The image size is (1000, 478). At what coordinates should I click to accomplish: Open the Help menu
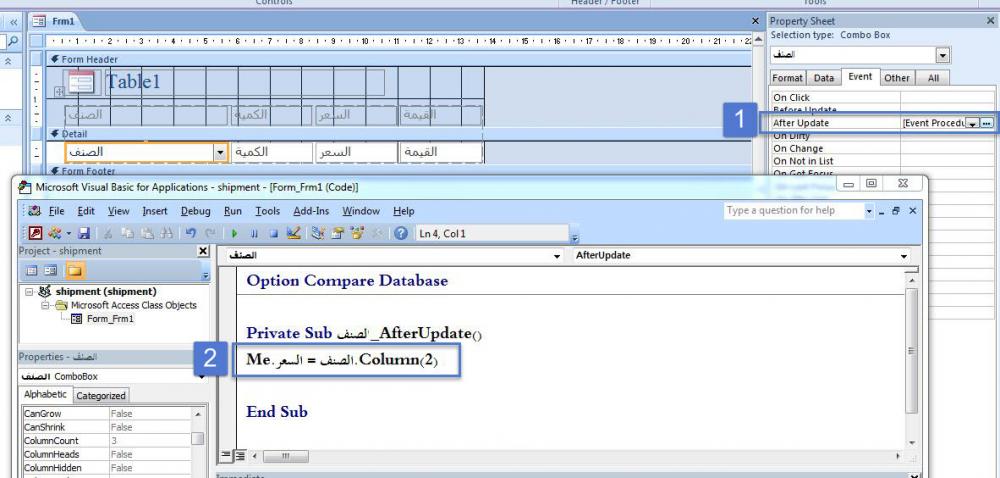click(x=404, y=211)
